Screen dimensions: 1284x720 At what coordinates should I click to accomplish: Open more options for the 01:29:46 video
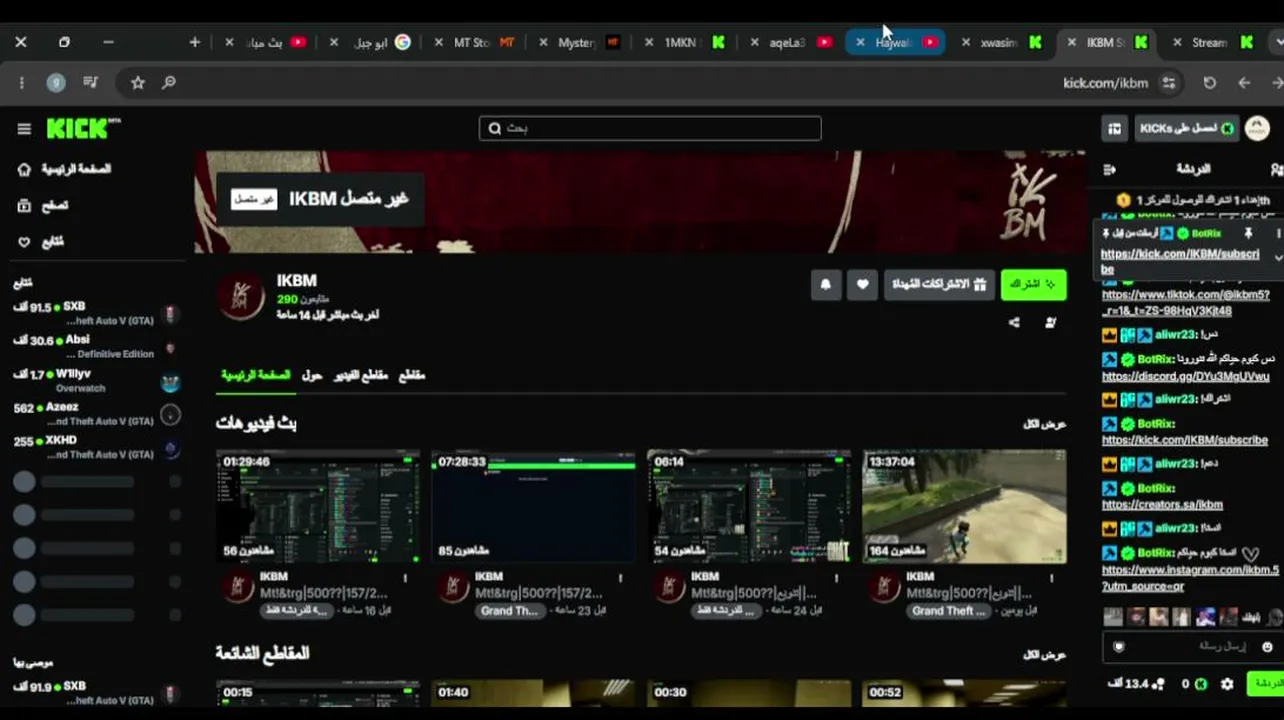pyautogui.click(x=405, y=578)
